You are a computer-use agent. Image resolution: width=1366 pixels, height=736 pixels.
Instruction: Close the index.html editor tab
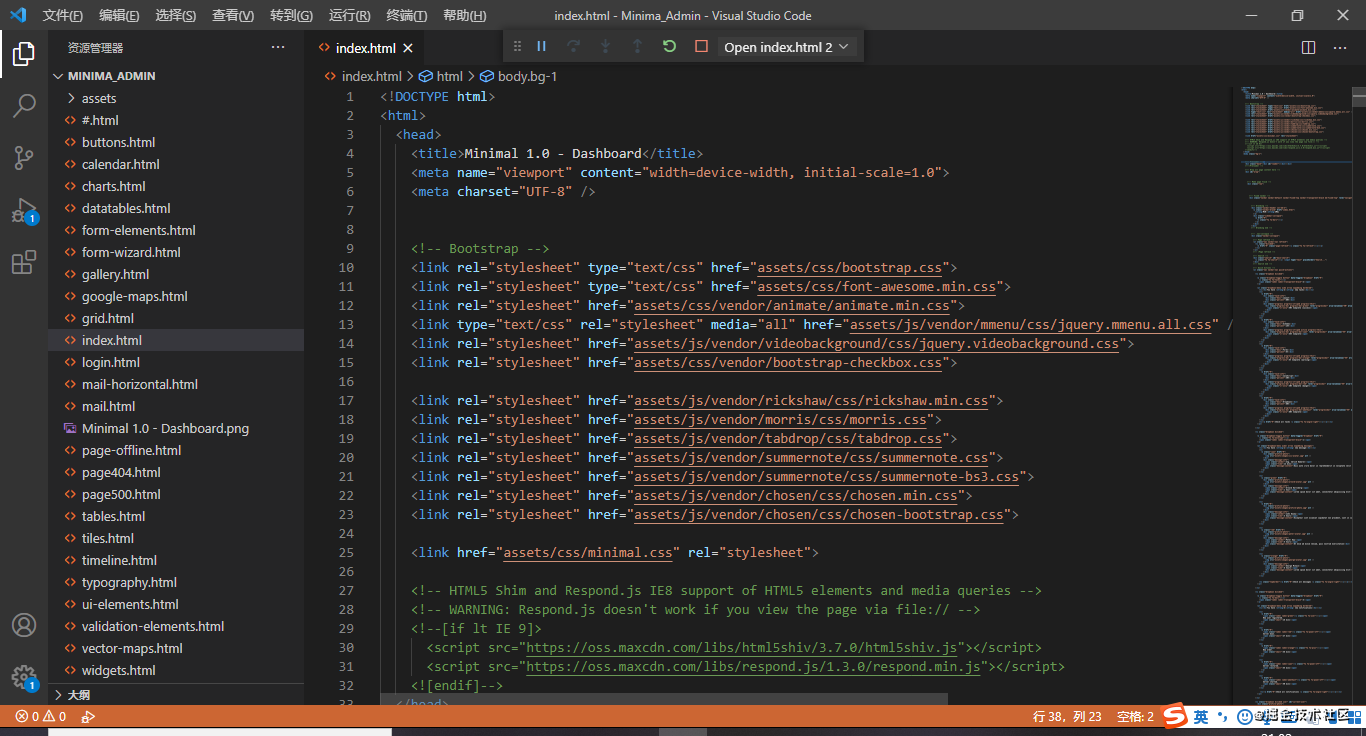tap(408, 48)
